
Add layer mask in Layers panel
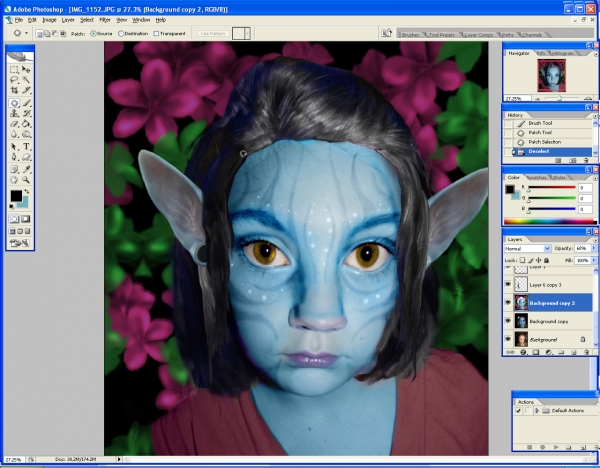pos(536,352)
